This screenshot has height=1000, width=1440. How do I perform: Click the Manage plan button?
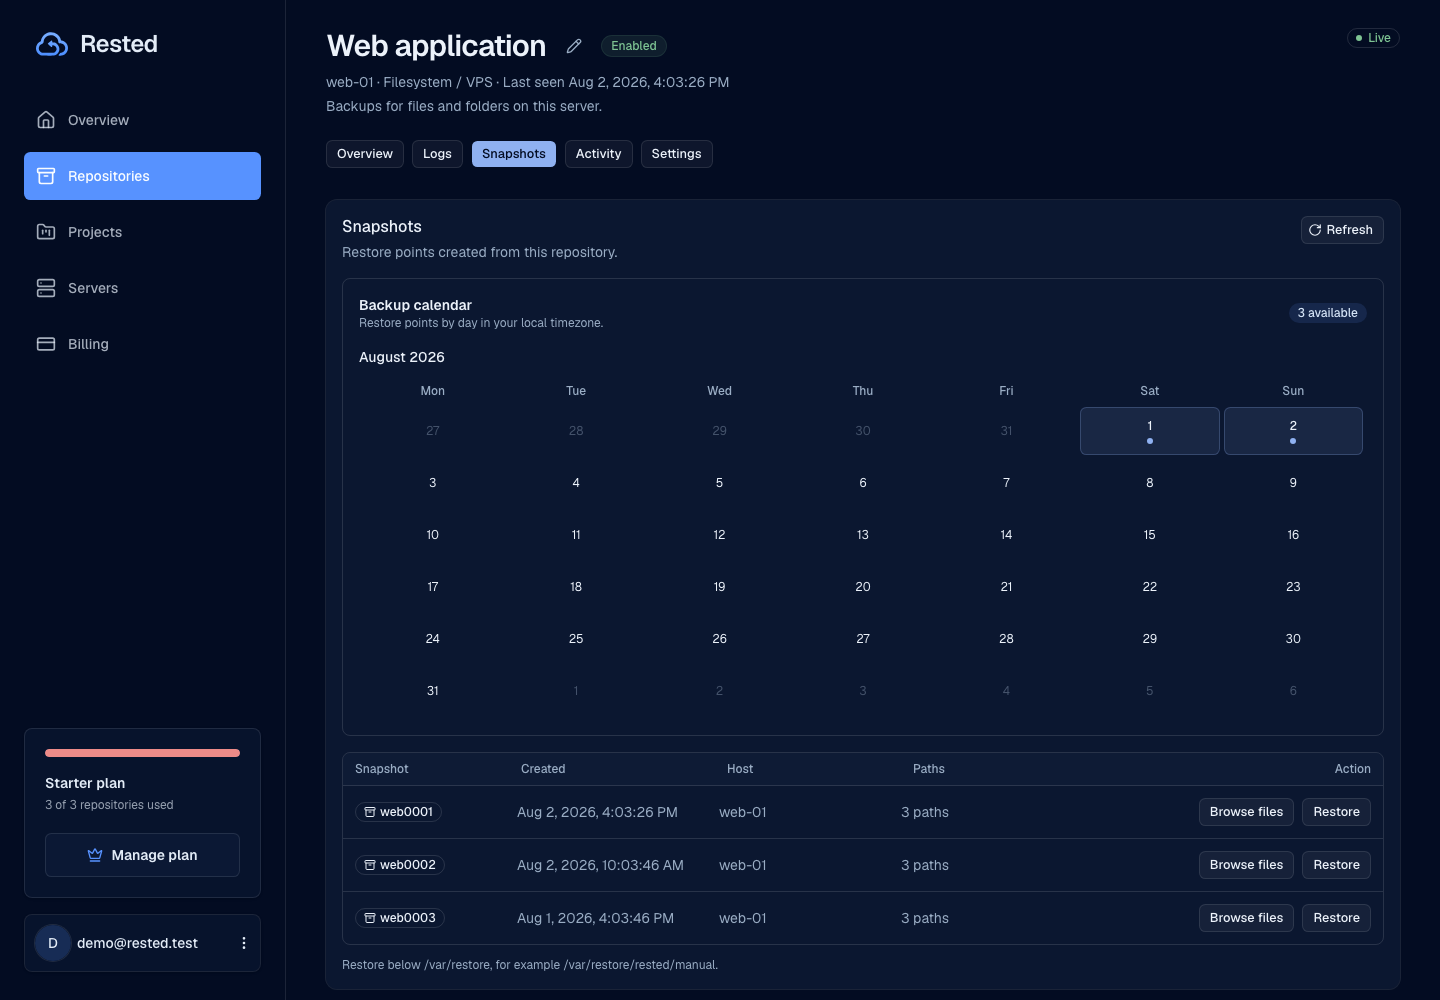click(x=142, y=855)
